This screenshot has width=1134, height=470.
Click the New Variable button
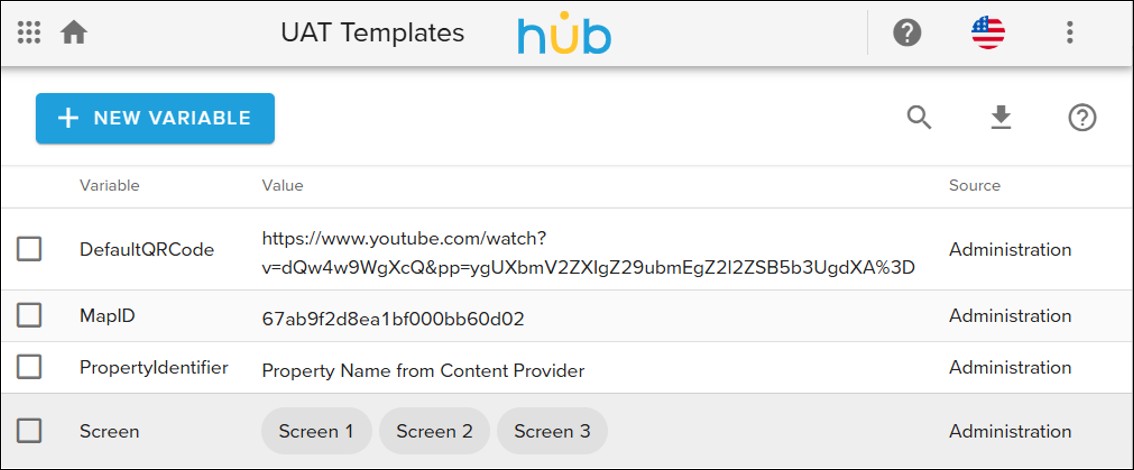pos(155,118)
